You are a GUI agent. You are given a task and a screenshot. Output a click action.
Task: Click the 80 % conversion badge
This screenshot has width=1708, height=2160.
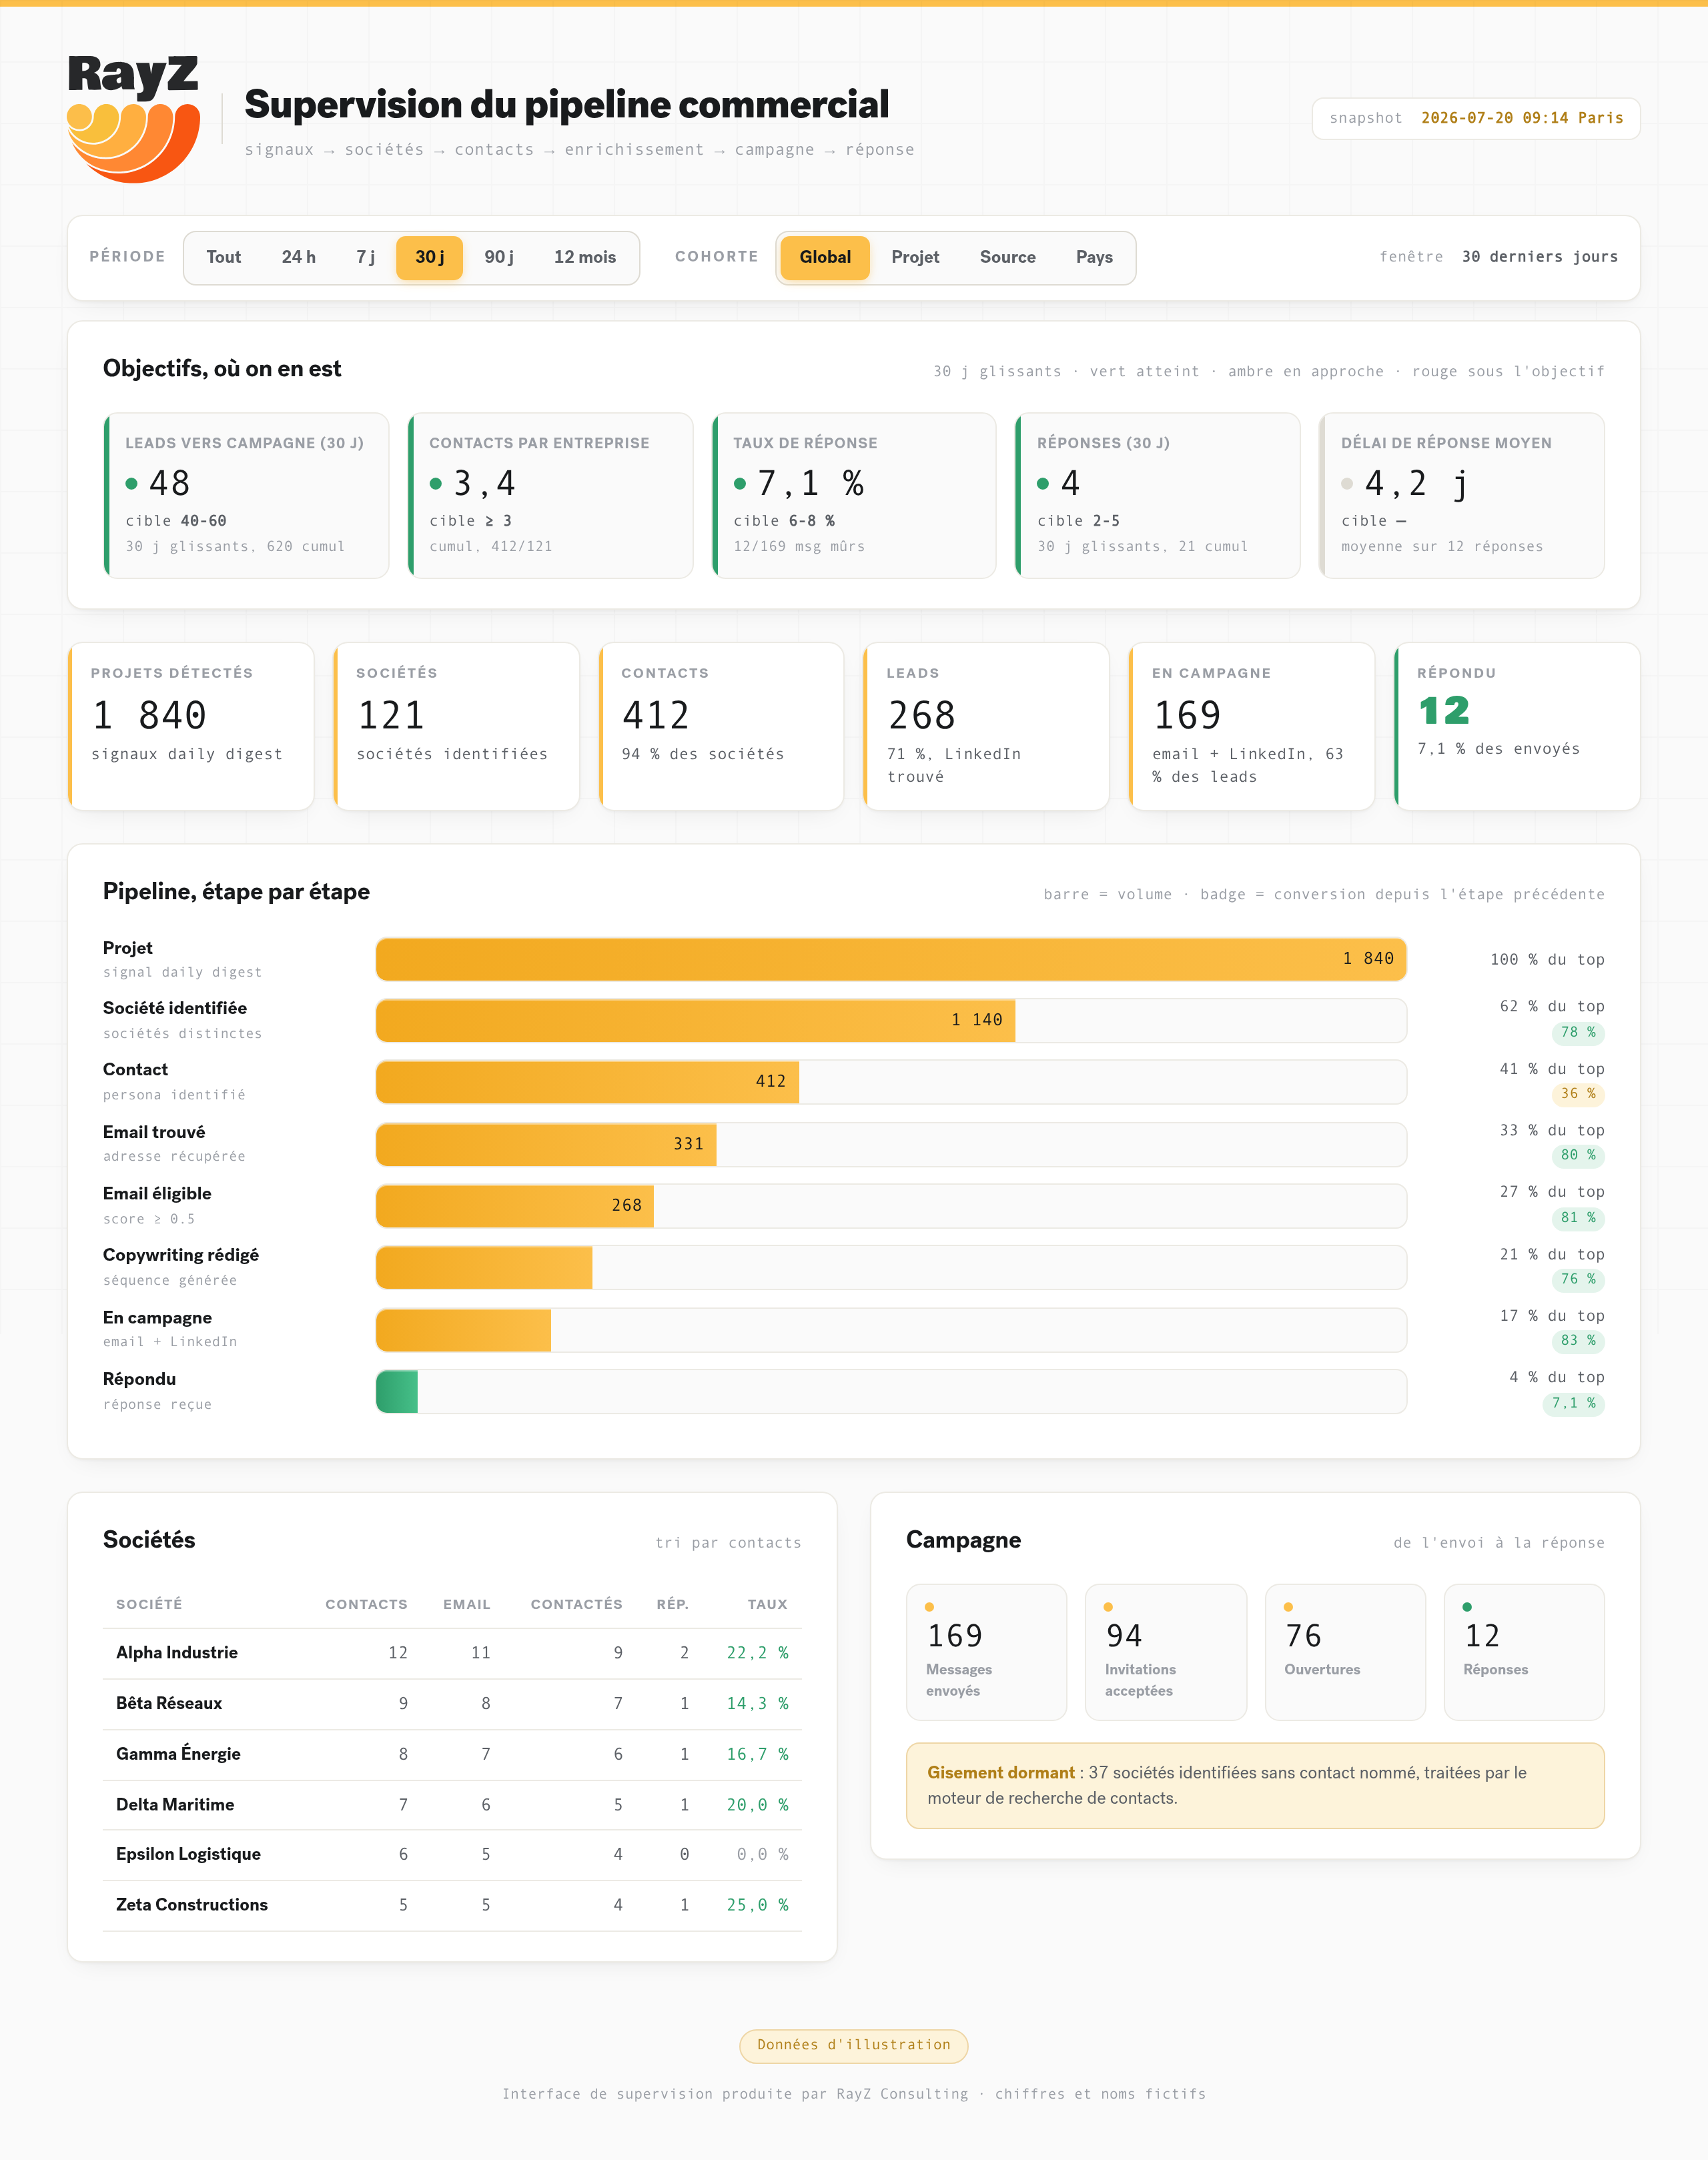click(x=1578, y=1155)
